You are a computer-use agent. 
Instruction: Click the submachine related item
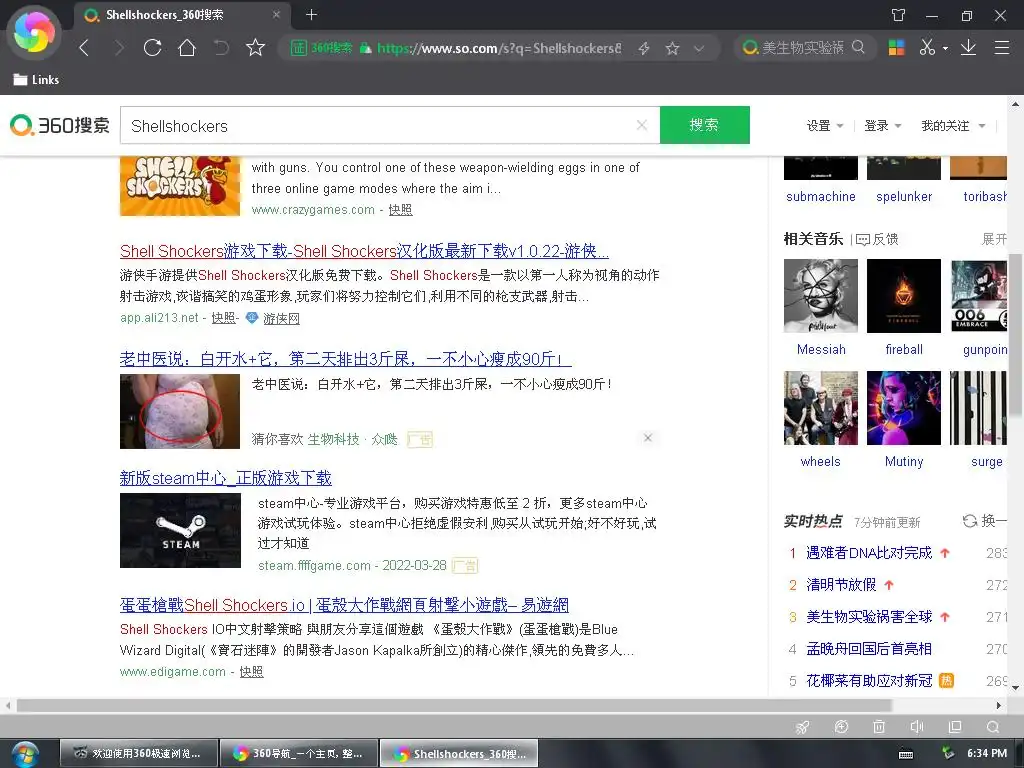(x=821, y=197)
